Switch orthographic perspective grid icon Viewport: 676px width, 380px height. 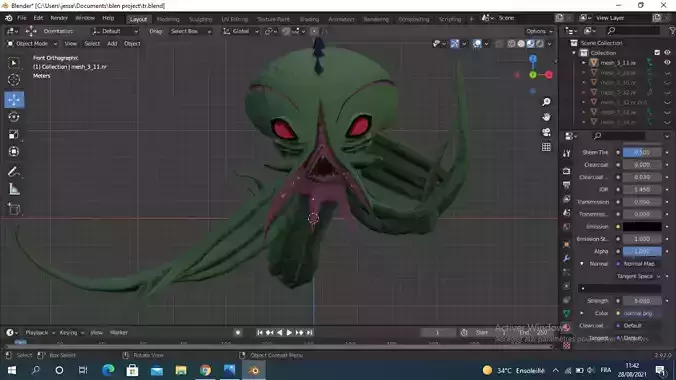click(546, 147)
